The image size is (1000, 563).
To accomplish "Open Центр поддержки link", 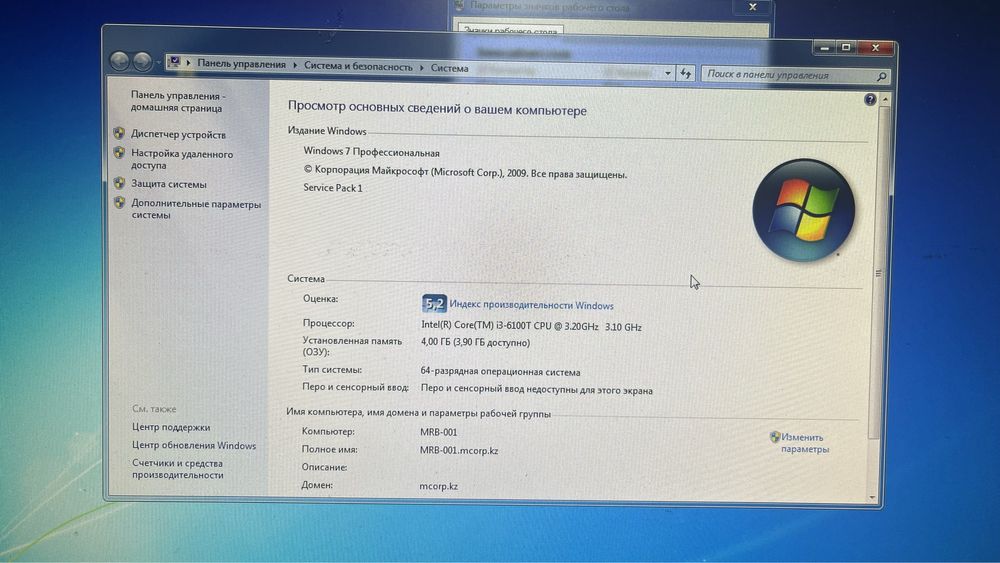I will click(x=171, y=427).
